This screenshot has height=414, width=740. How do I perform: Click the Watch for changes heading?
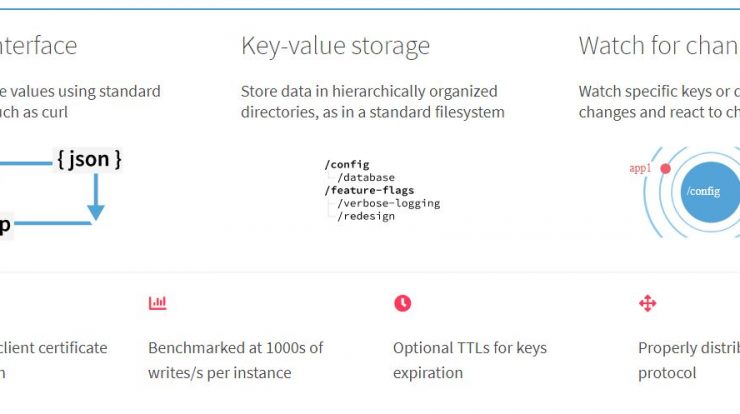pyautogui.click(x=659, y=45)
